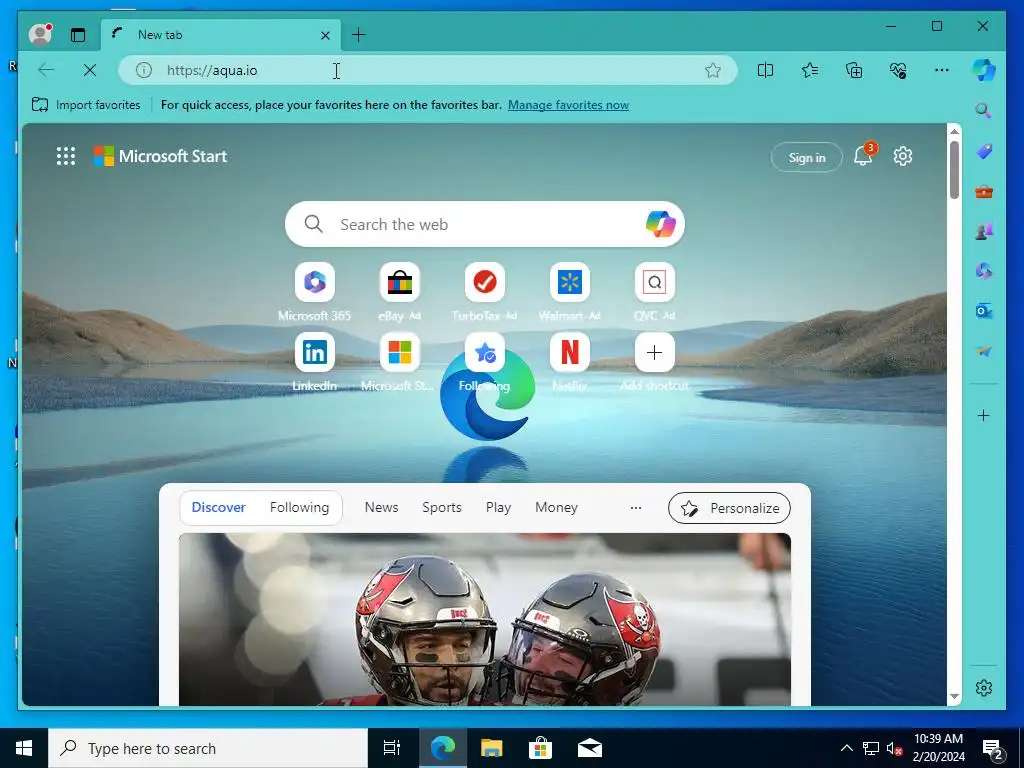Open the tab actions menu icon
The width and height of the screenshot is (1024, 768).
[x=78, y=35]
